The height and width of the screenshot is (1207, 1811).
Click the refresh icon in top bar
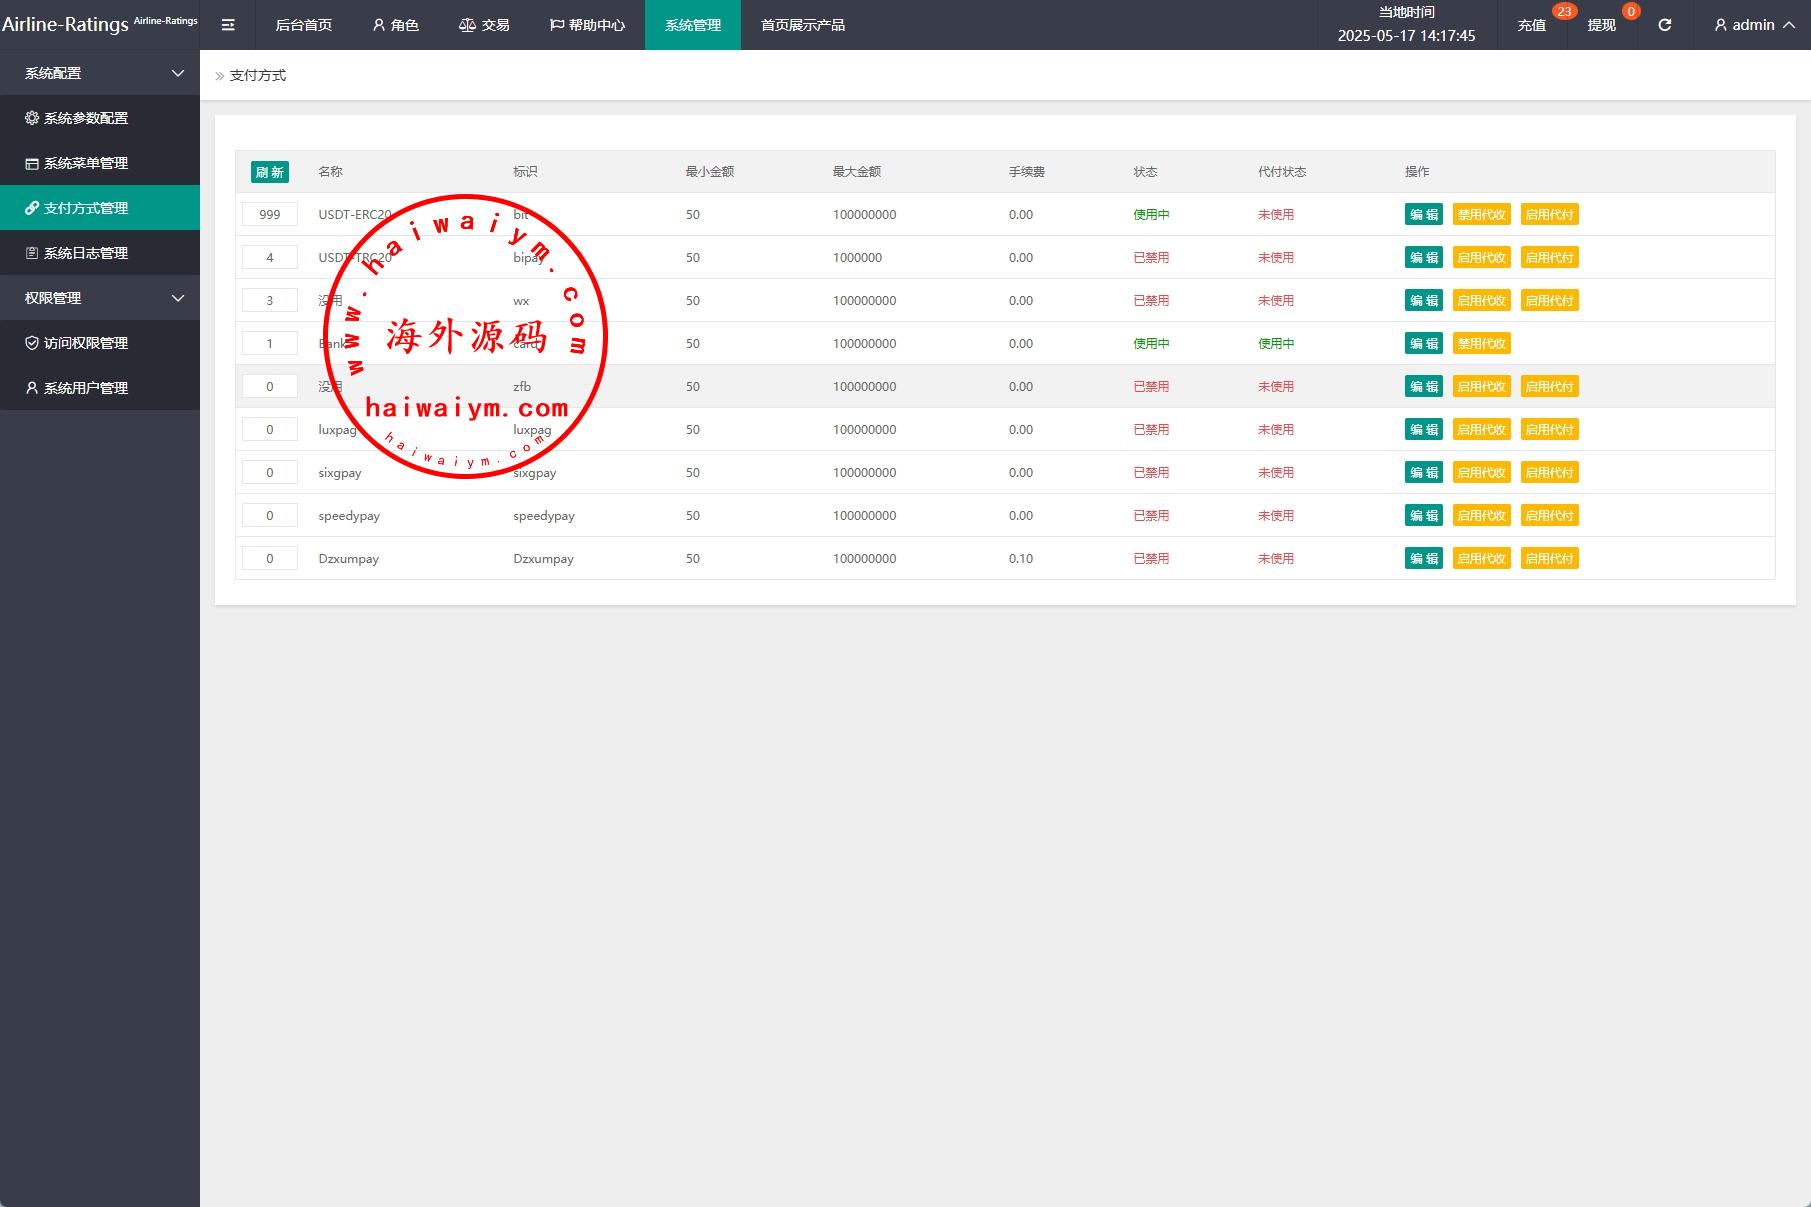[x=1664, y=25]
